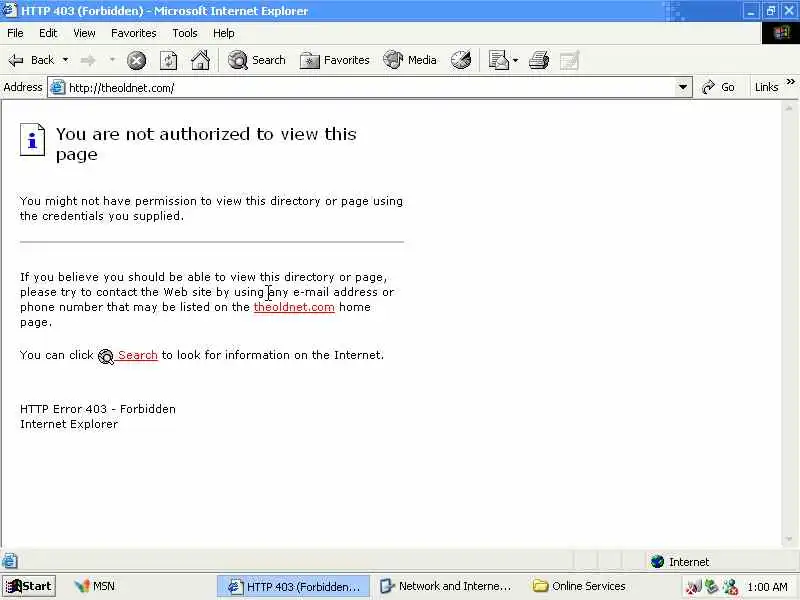Restore down the Internet Explorer window
Viewport: 800px width, 600px height.
click(x=770, y=11)
